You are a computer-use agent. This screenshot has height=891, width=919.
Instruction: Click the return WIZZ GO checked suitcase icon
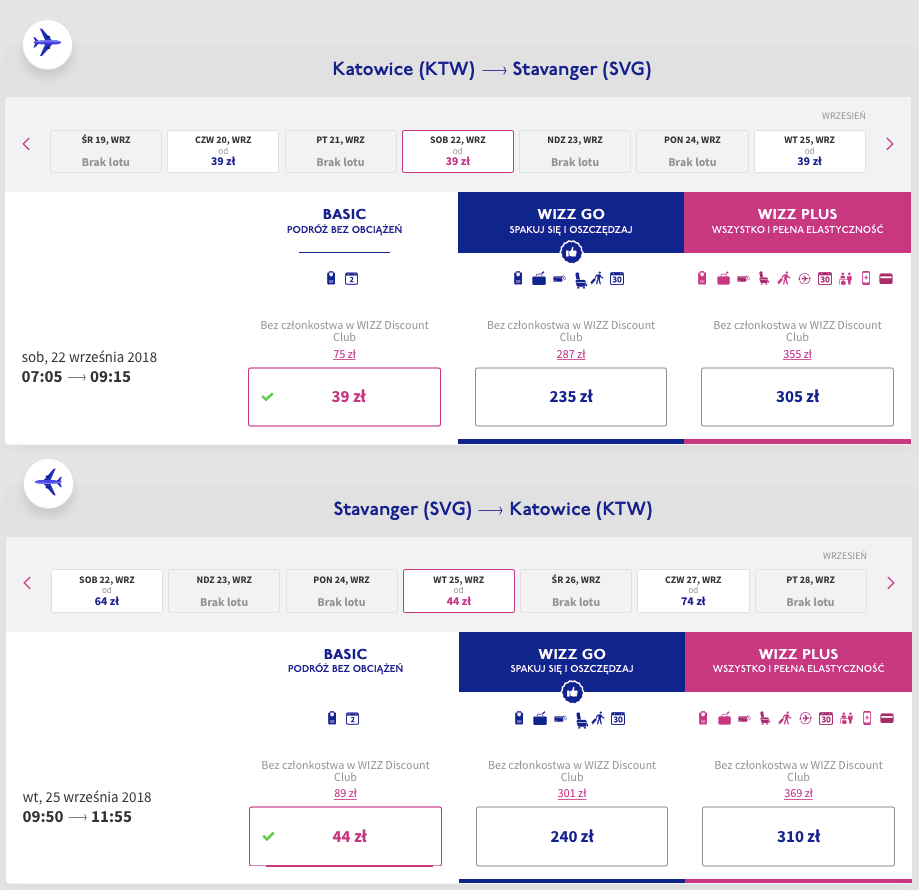(x=540, y=719)
